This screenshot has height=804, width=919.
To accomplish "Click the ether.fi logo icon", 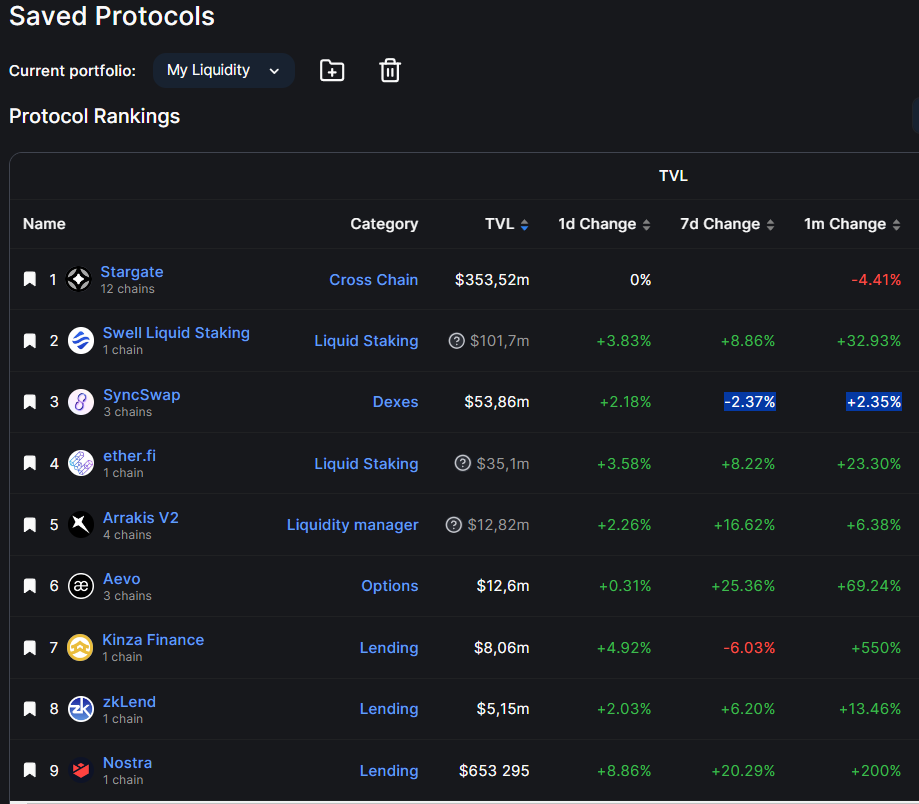I will pos(81,463).
